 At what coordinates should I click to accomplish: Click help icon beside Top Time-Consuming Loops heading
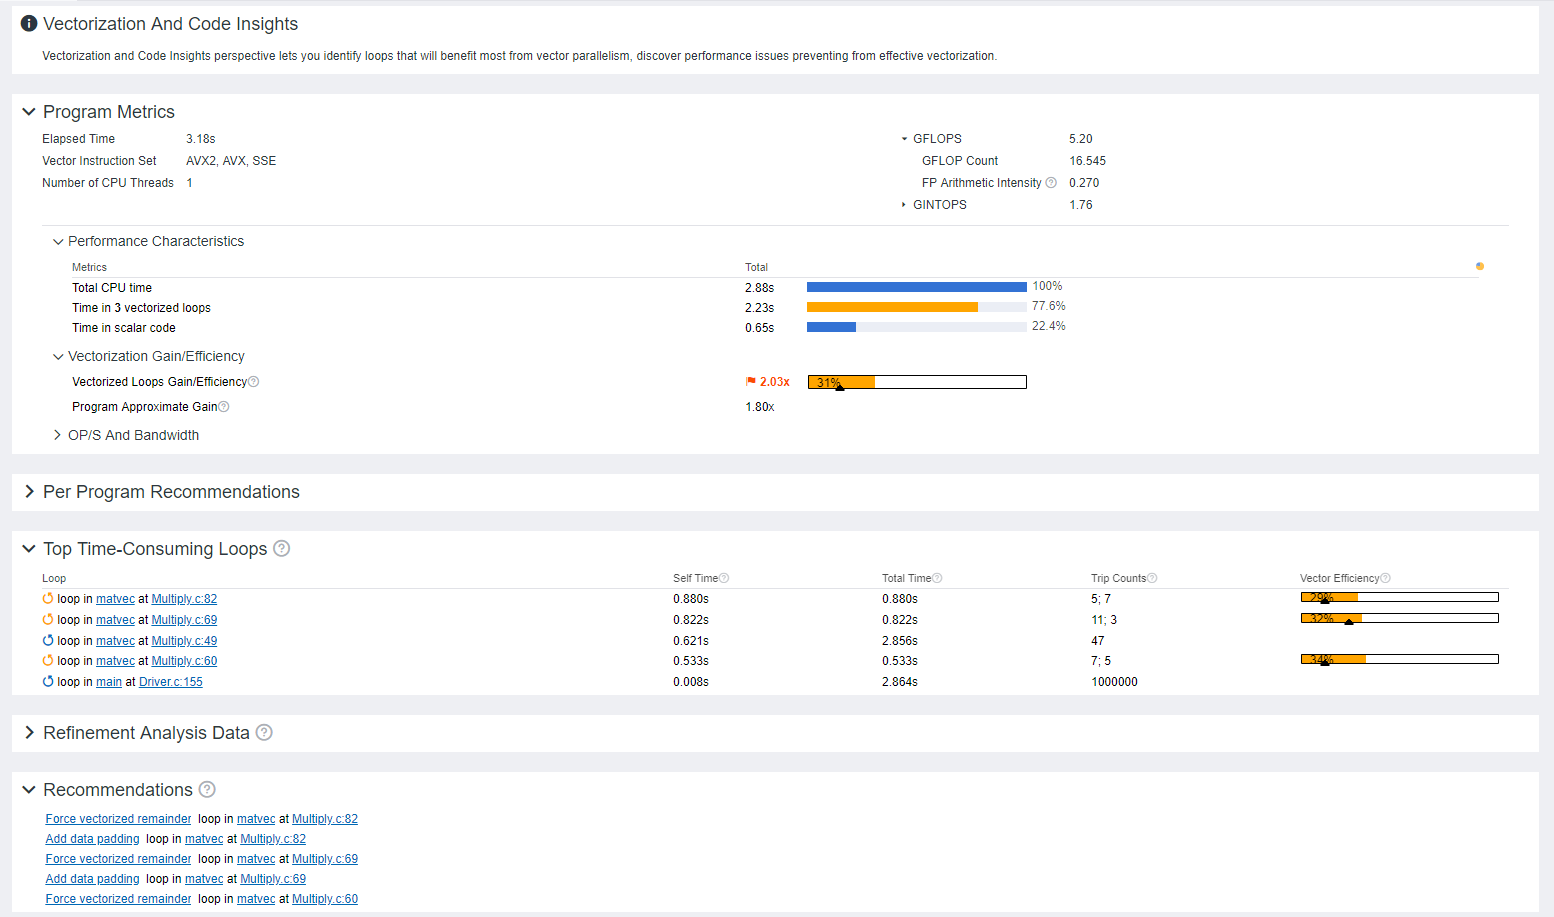(282, 549)
